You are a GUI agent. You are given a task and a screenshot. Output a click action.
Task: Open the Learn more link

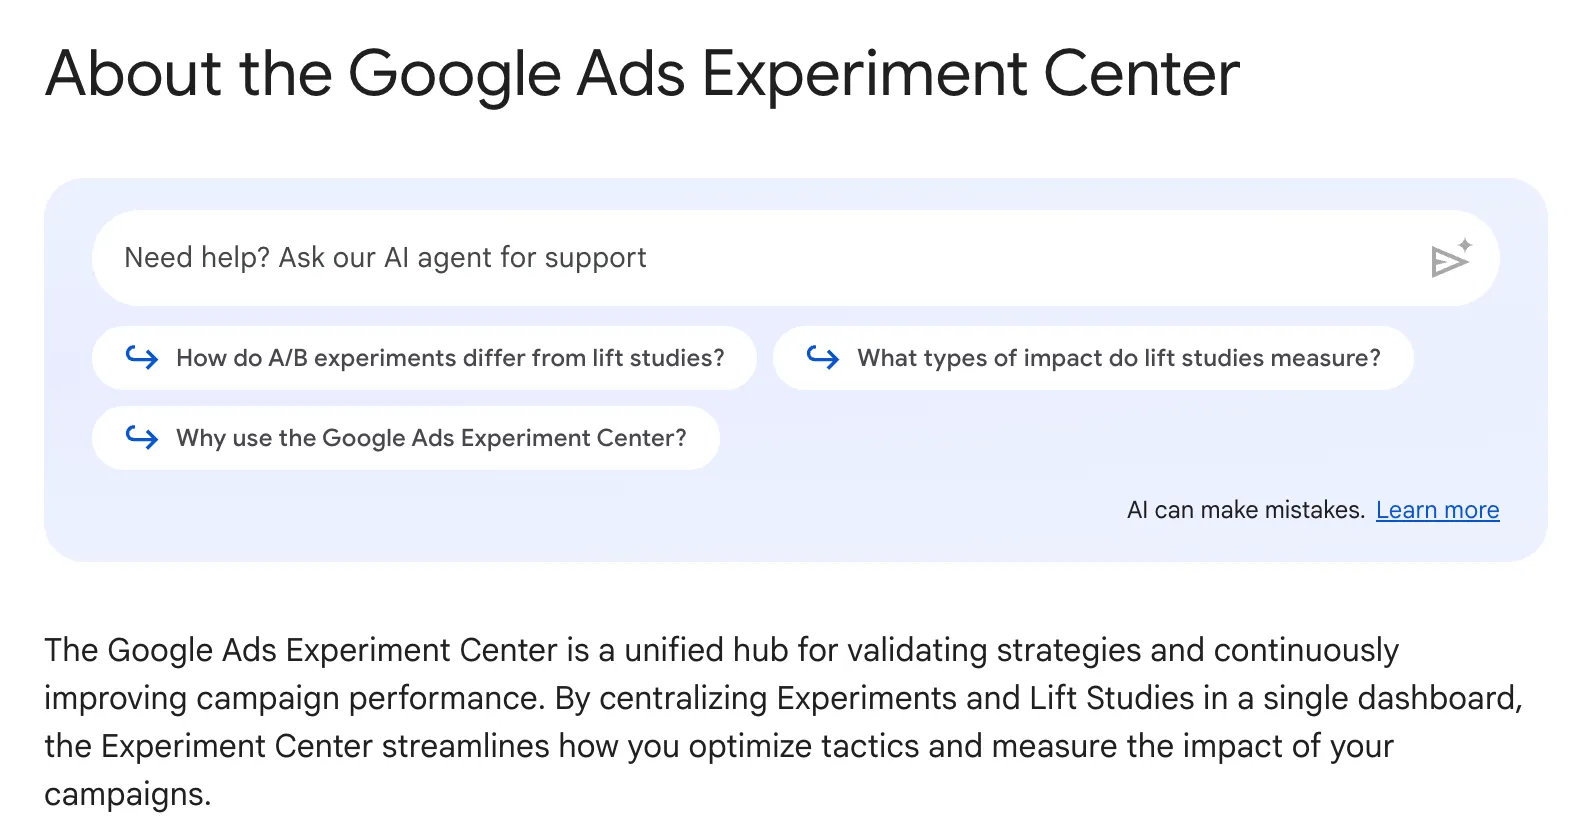tap(1437, 510)
